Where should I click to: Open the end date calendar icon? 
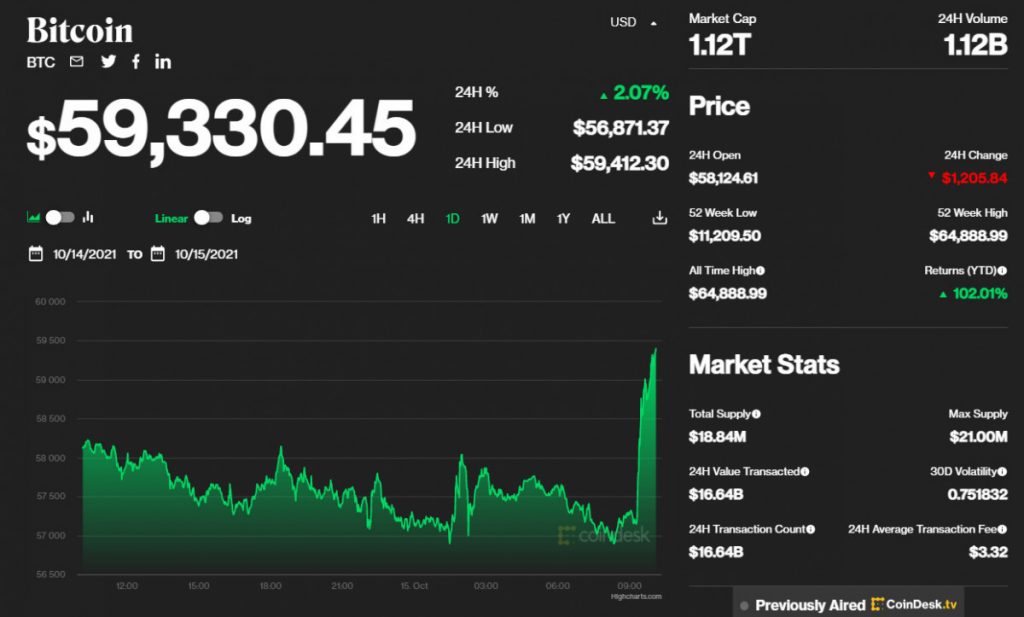tap(158, 254)
